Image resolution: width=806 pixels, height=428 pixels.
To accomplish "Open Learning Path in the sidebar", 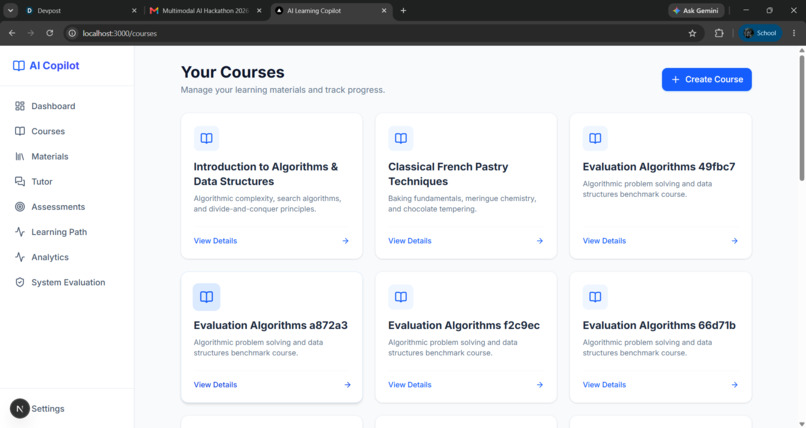I will [x=67, y=232].
